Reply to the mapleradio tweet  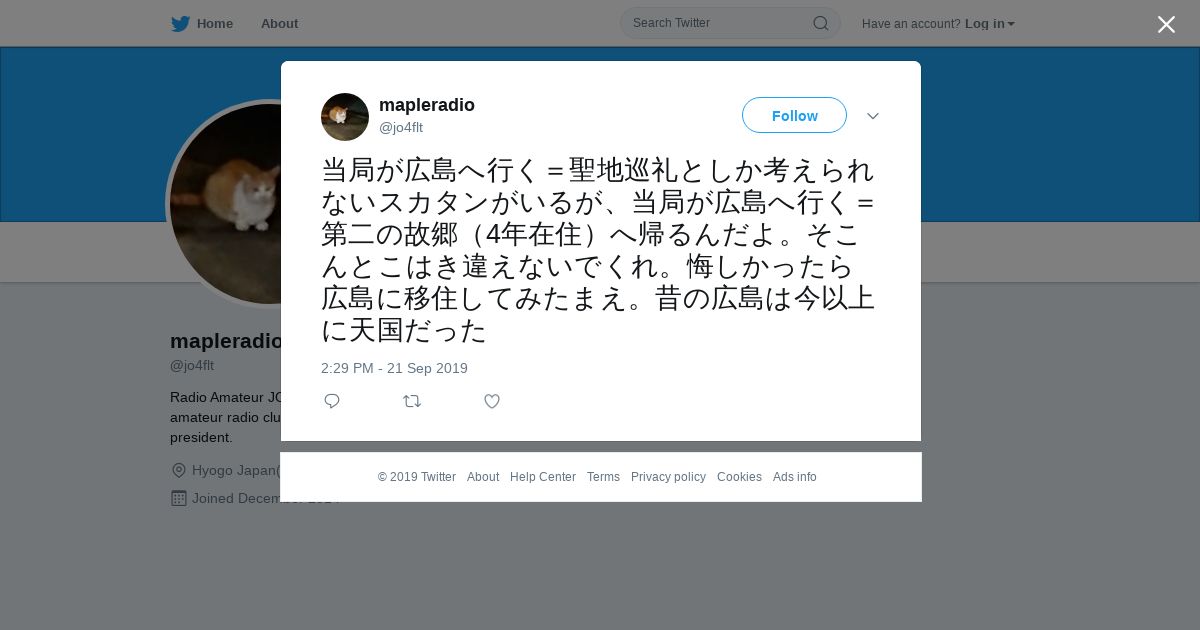click(x=332, y=401)
